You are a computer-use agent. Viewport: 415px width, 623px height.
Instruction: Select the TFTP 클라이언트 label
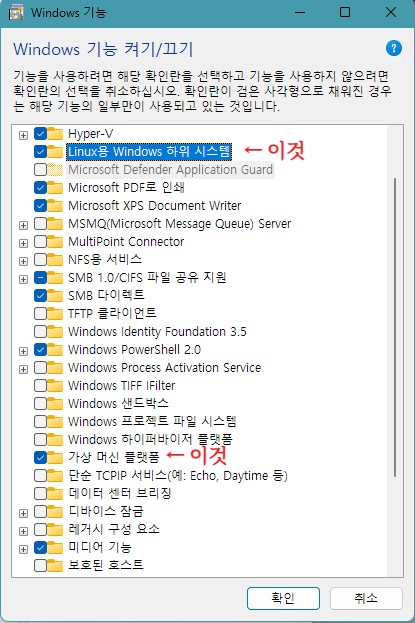click(x=112, y=313)
